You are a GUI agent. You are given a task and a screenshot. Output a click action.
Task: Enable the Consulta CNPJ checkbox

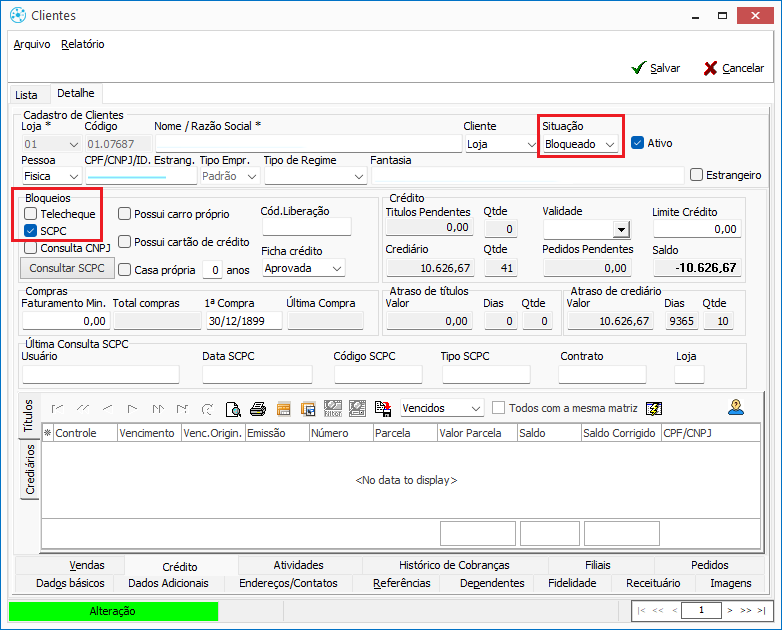coord(30,247)
